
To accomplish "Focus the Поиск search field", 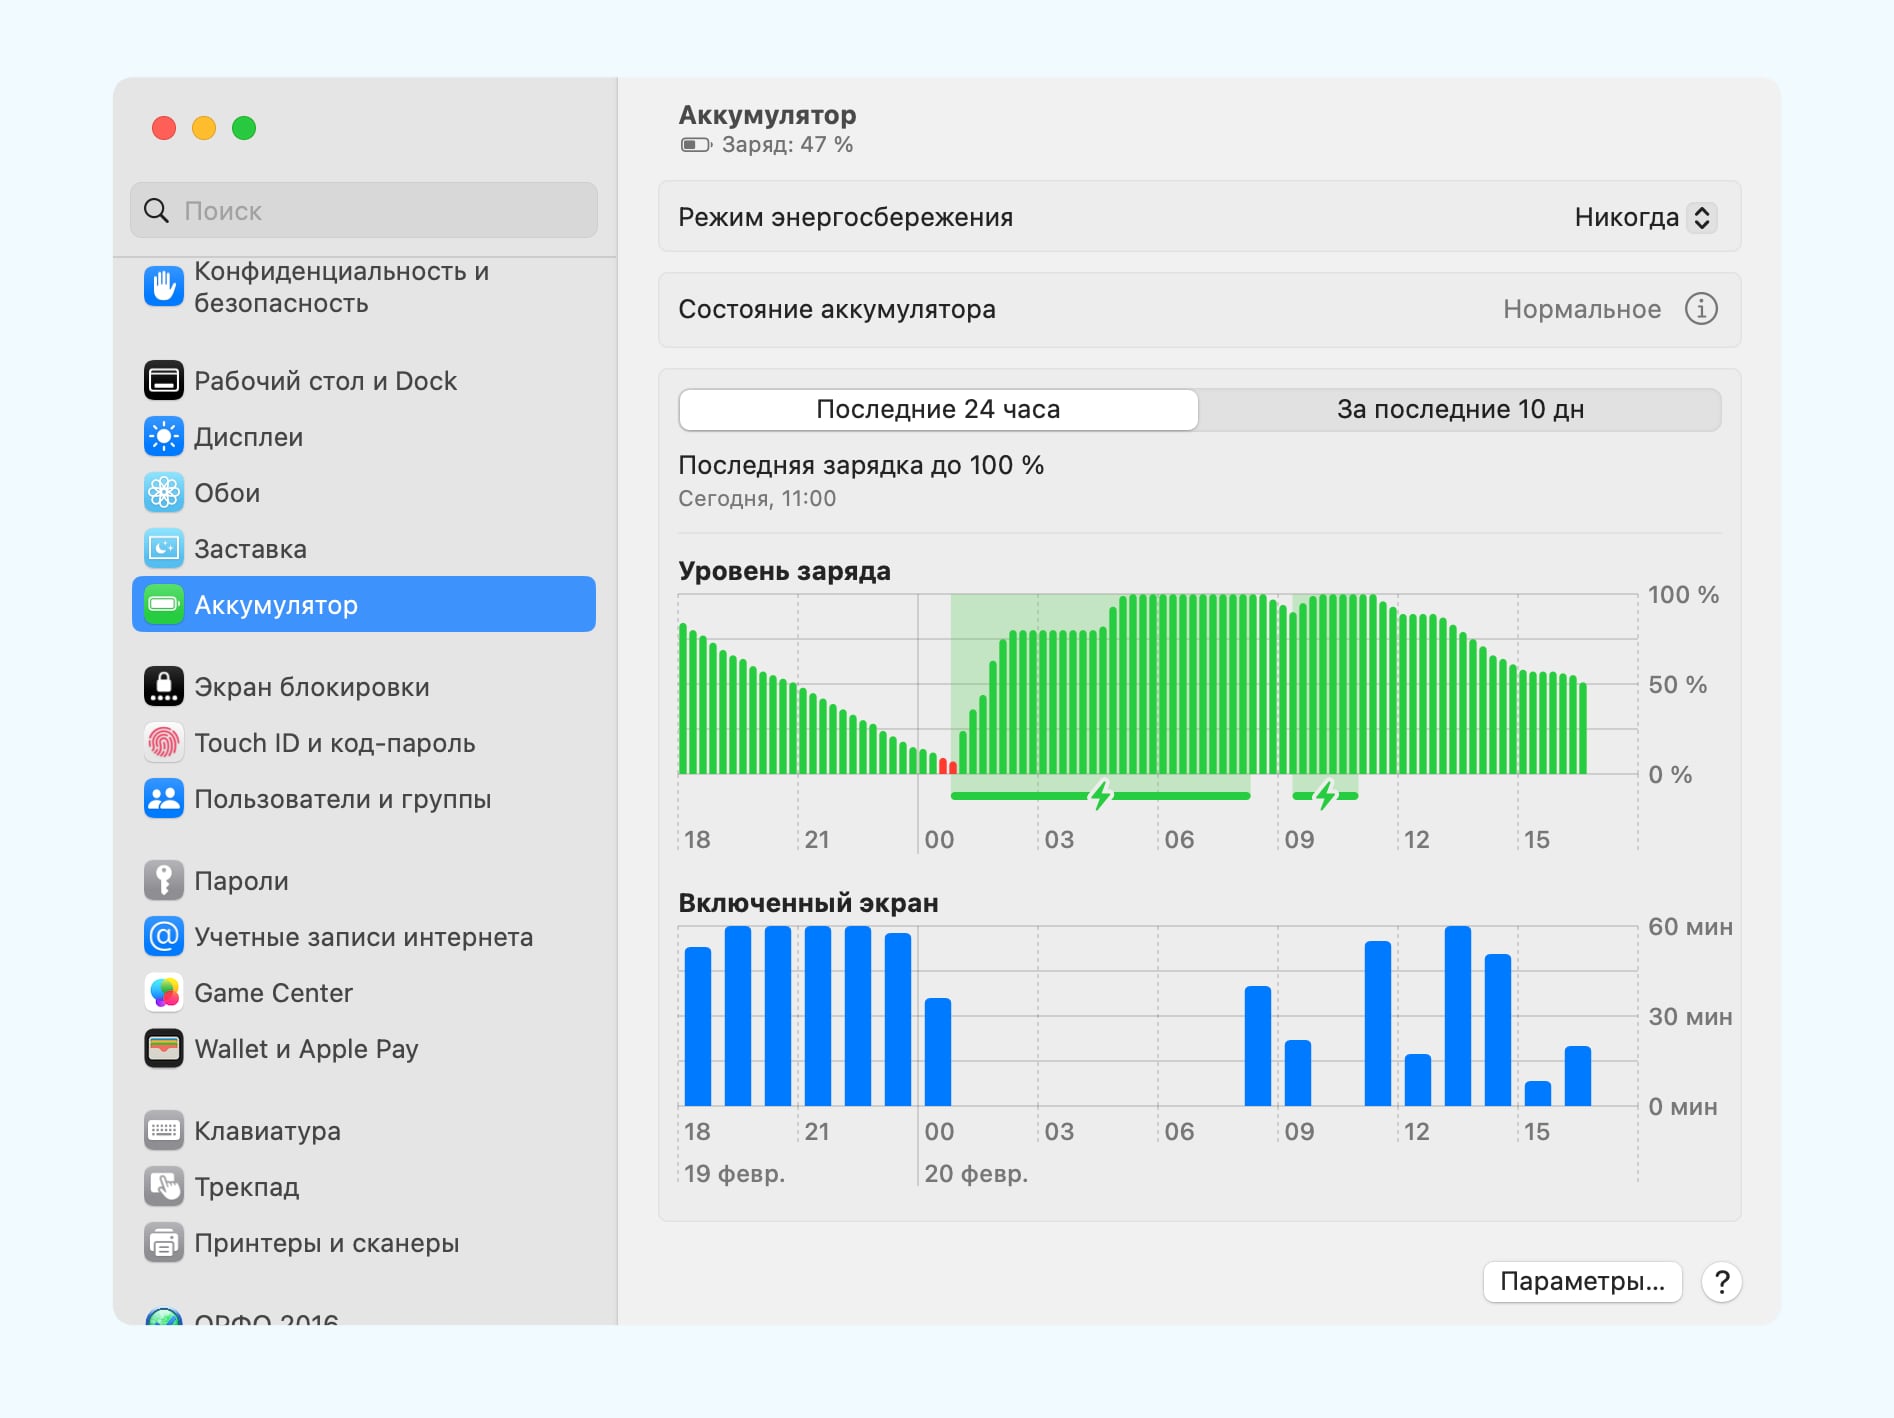I will click(x=380, y=211).
